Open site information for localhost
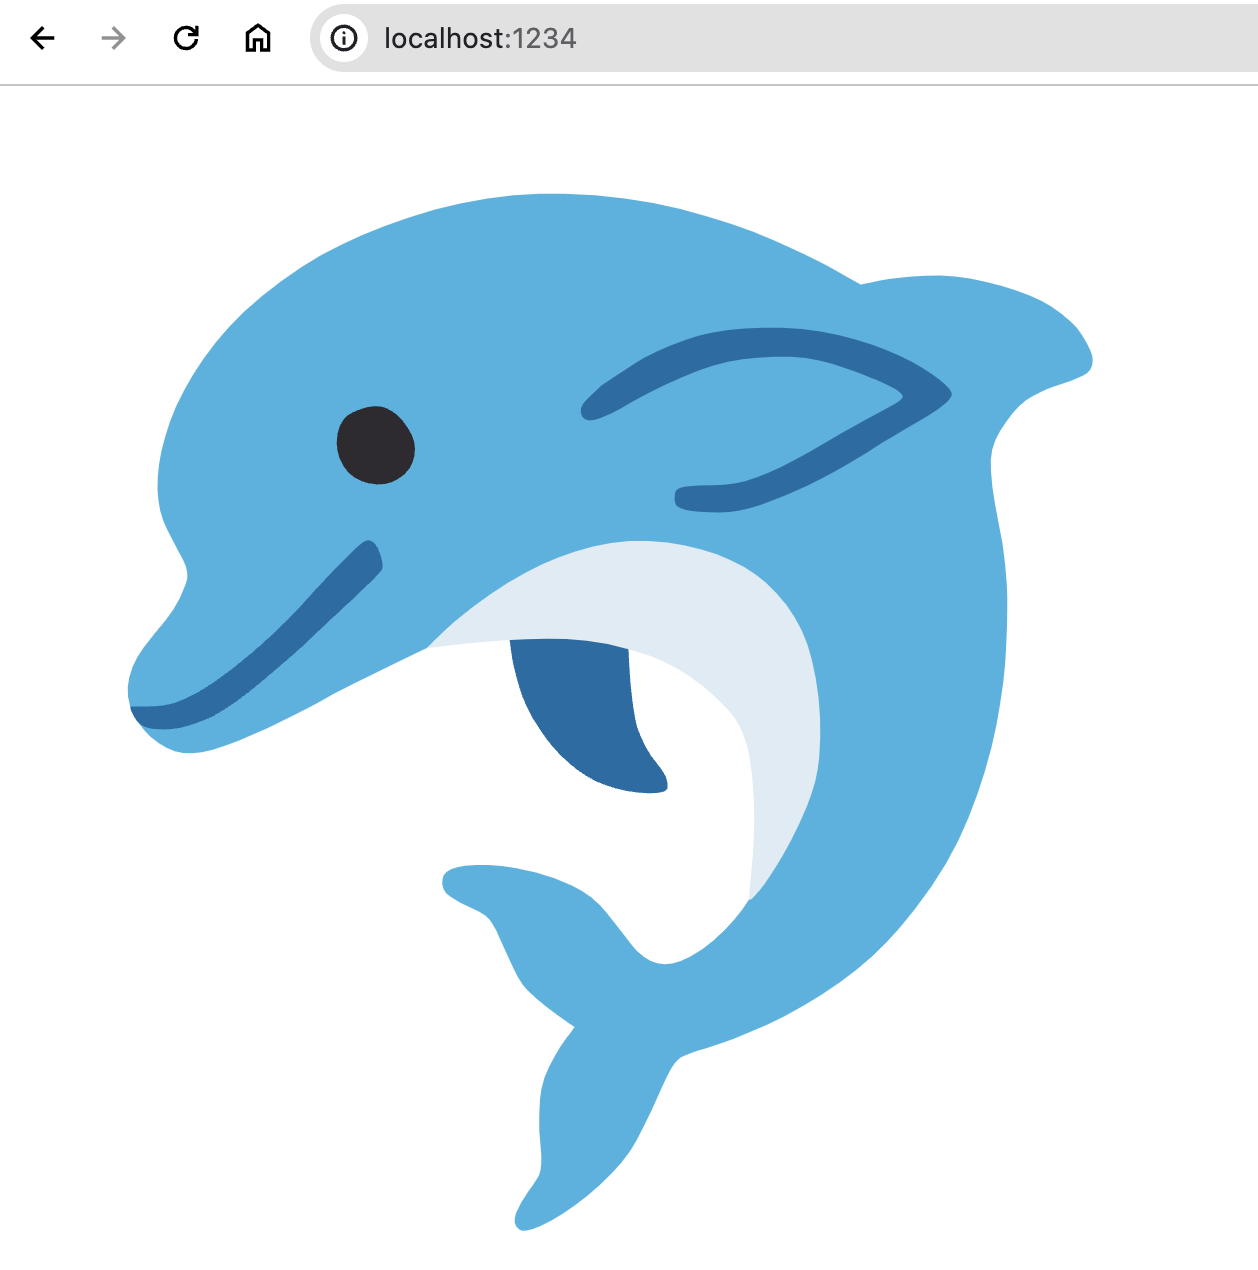 344,39
